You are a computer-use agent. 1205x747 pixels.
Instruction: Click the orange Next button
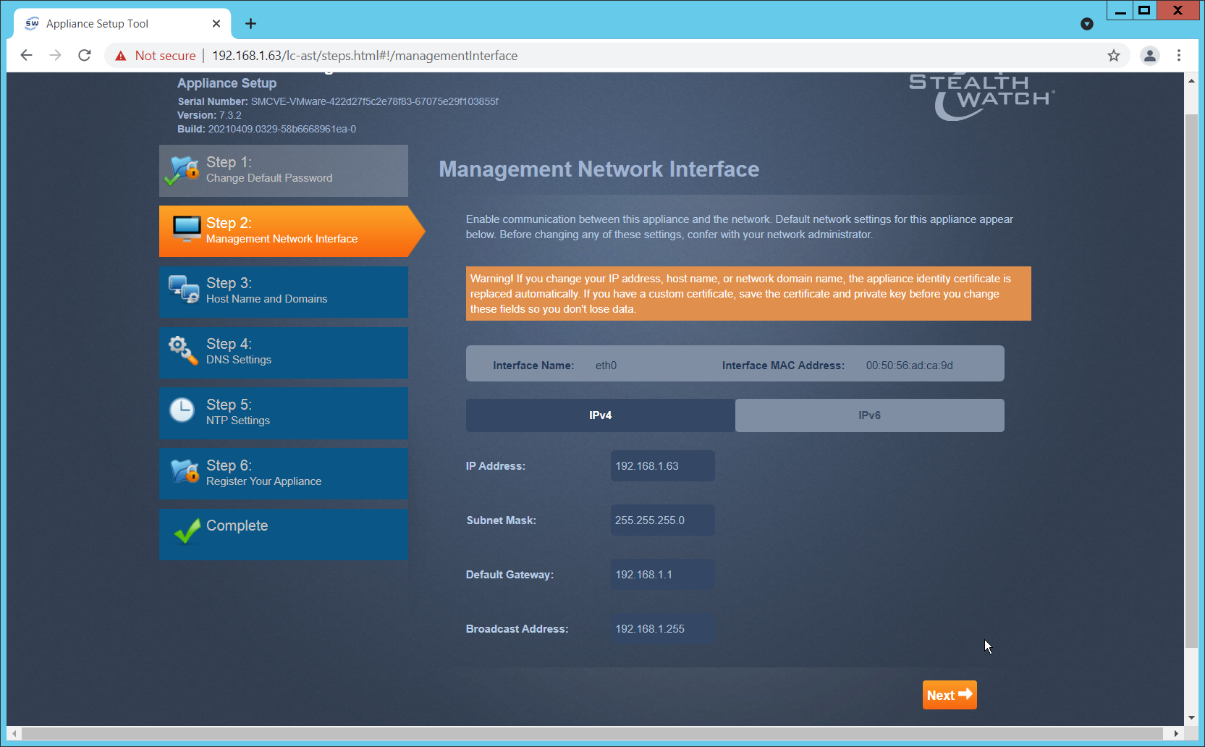pos(948,694)
